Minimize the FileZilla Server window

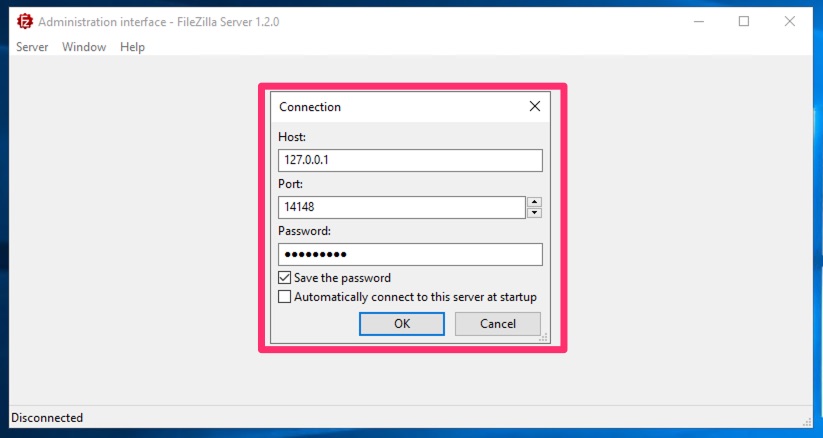coord(697,21)
